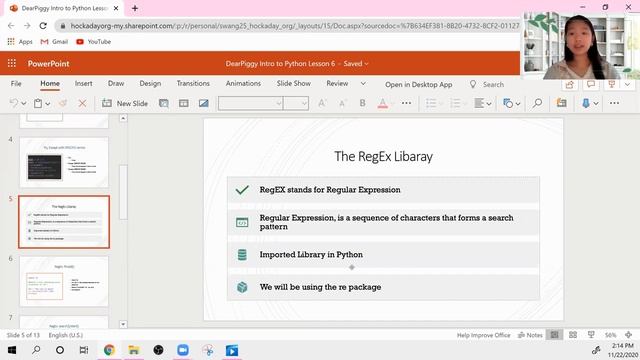Viewport: 640px width, 360px height.
Task: Click Open in Desktop App
Action: [x=418, y=84]
